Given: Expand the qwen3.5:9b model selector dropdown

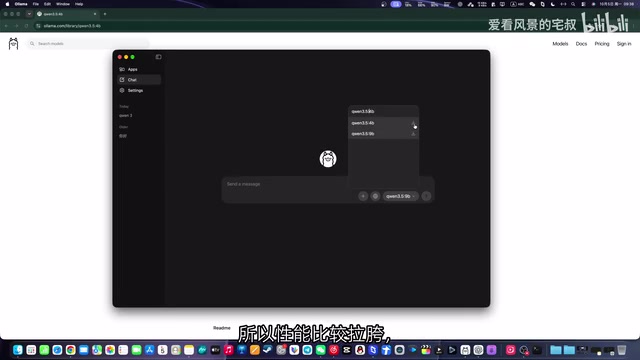Looking at the screenshot, I should (400, 196).
